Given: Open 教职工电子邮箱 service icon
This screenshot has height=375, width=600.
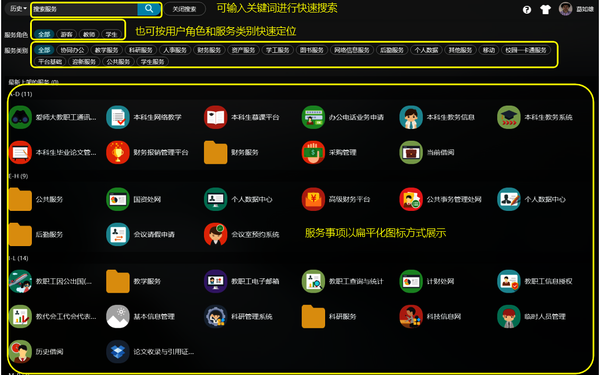Looking at the screenshot, I should pos(216,281).
